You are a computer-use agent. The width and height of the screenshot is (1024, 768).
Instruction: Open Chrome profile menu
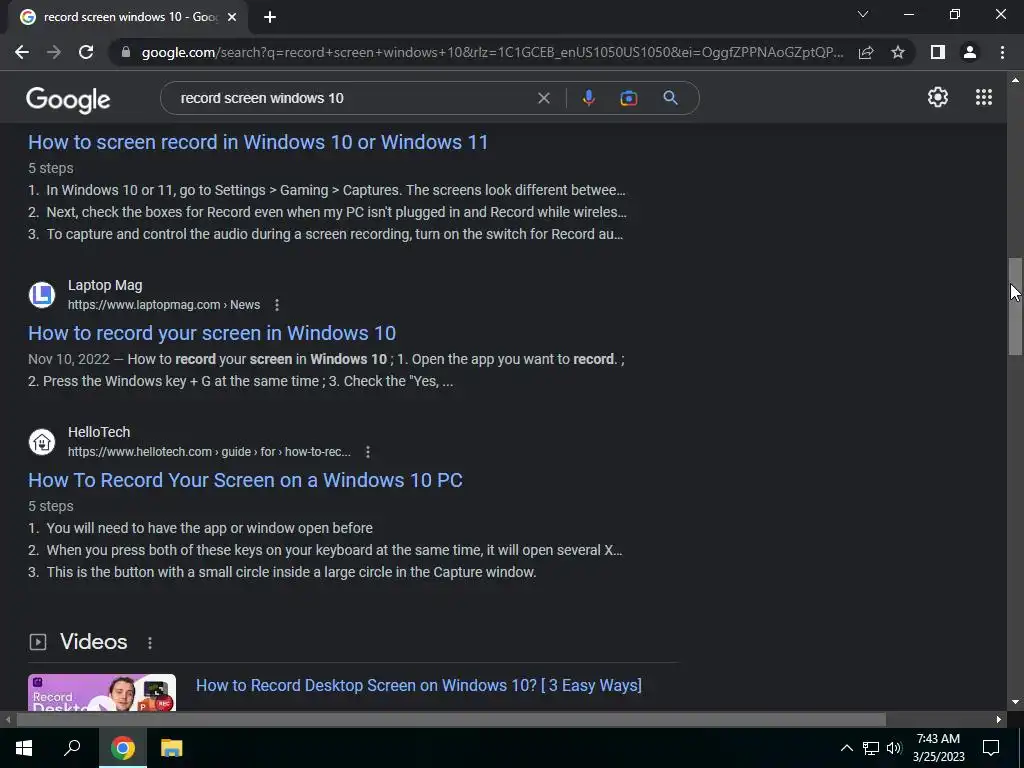970,52
